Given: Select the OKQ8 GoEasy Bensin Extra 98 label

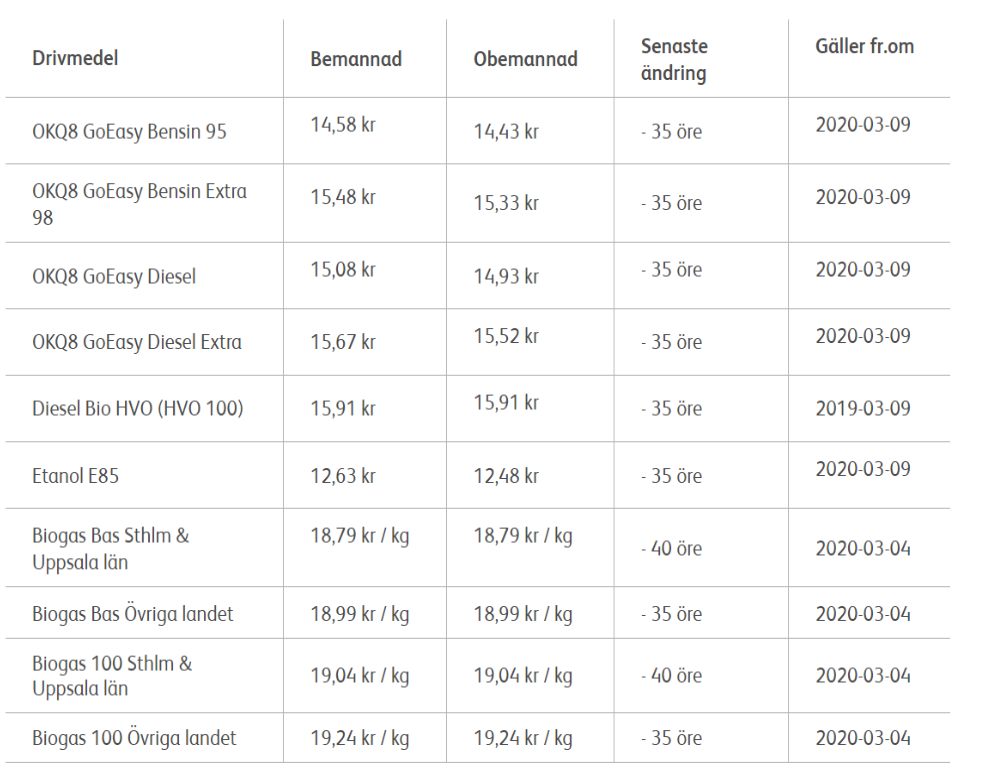Looking at the screenshot, I should tap(139, 203).
